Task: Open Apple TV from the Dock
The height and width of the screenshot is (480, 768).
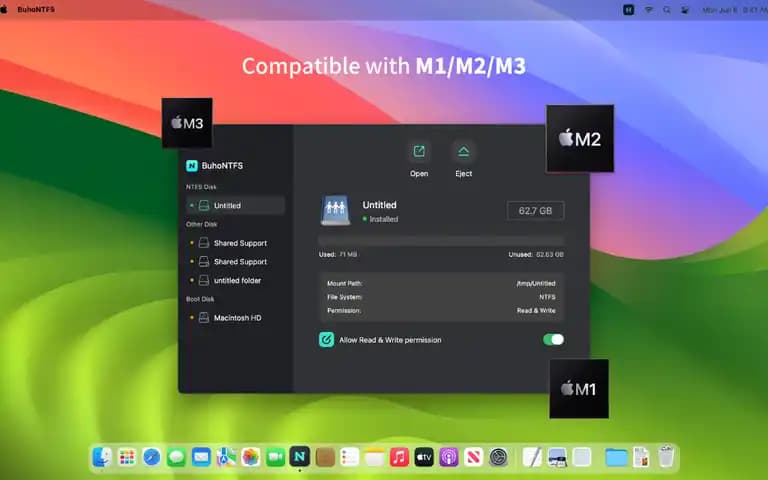Action: [424, 457]
